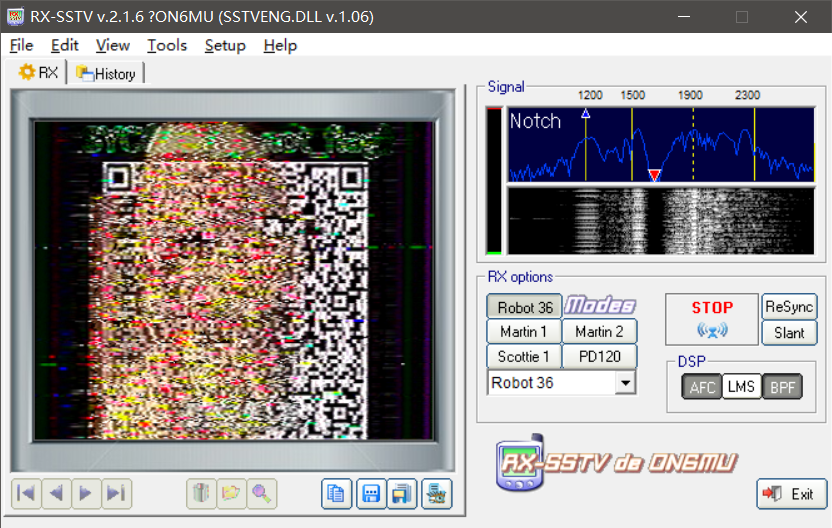Viewport: 832px width, 528px height.
Task: Click the app icon in title bar
Action: (x=15, y=16)
